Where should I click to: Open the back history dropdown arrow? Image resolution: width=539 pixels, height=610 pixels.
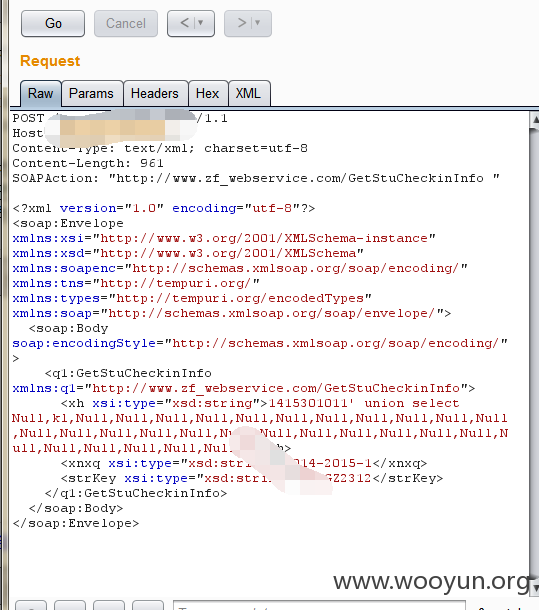pyautogui.click(x=201, y=23)
